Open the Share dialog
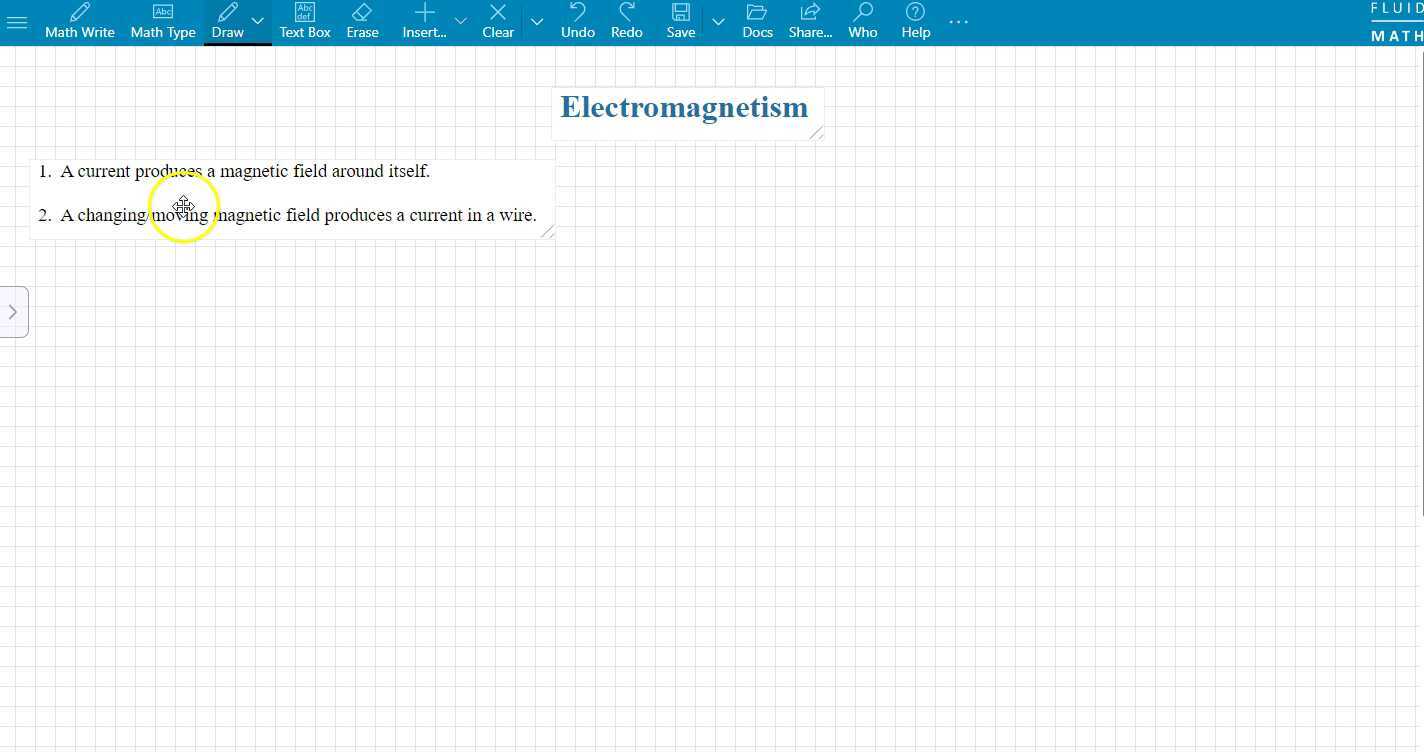The width and height of the screenshot is (1424, 752). click(x=810, y=21)
